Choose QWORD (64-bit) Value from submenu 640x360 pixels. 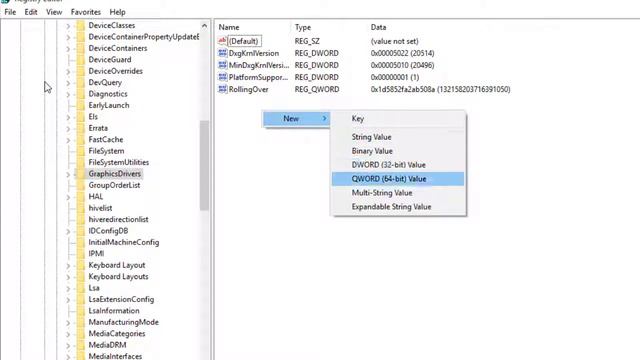tap(398, 179)
